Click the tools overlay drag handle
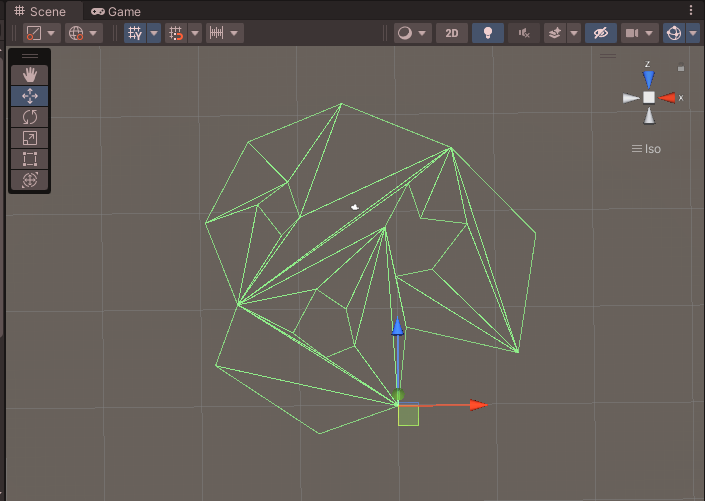Viewport: 705px width, 501px height. point(30,56)
